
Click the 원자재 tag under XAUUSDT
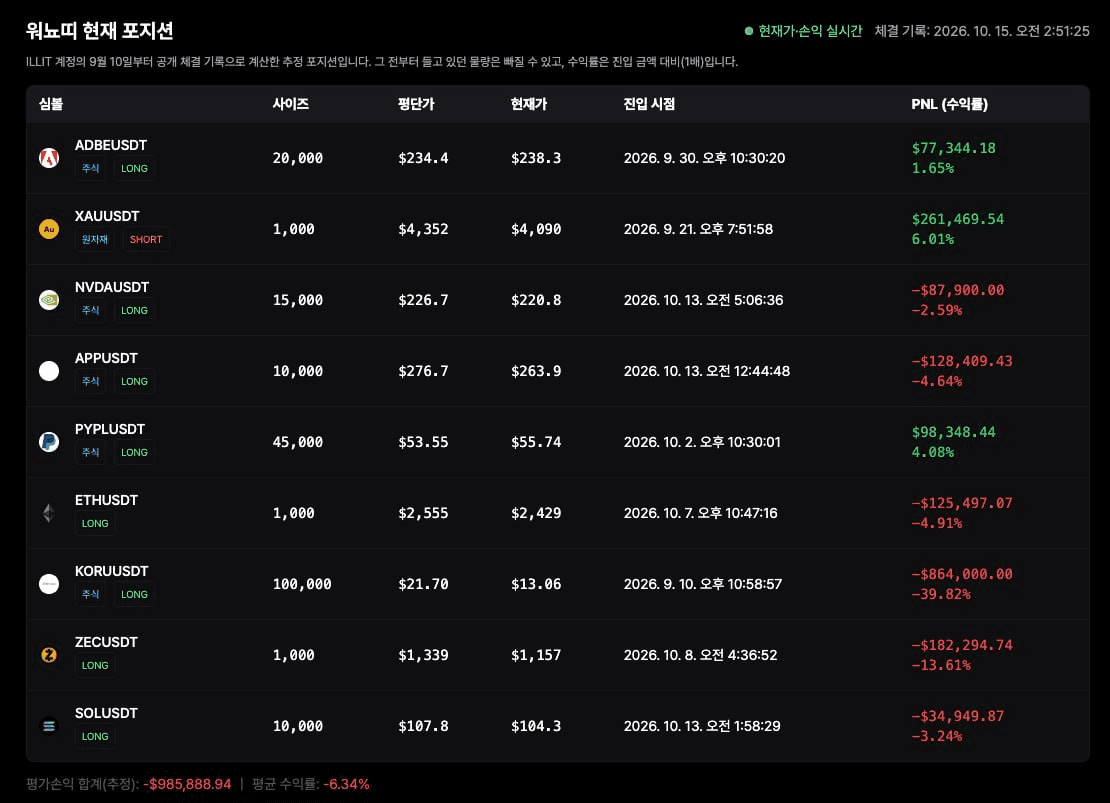point(95,239)
